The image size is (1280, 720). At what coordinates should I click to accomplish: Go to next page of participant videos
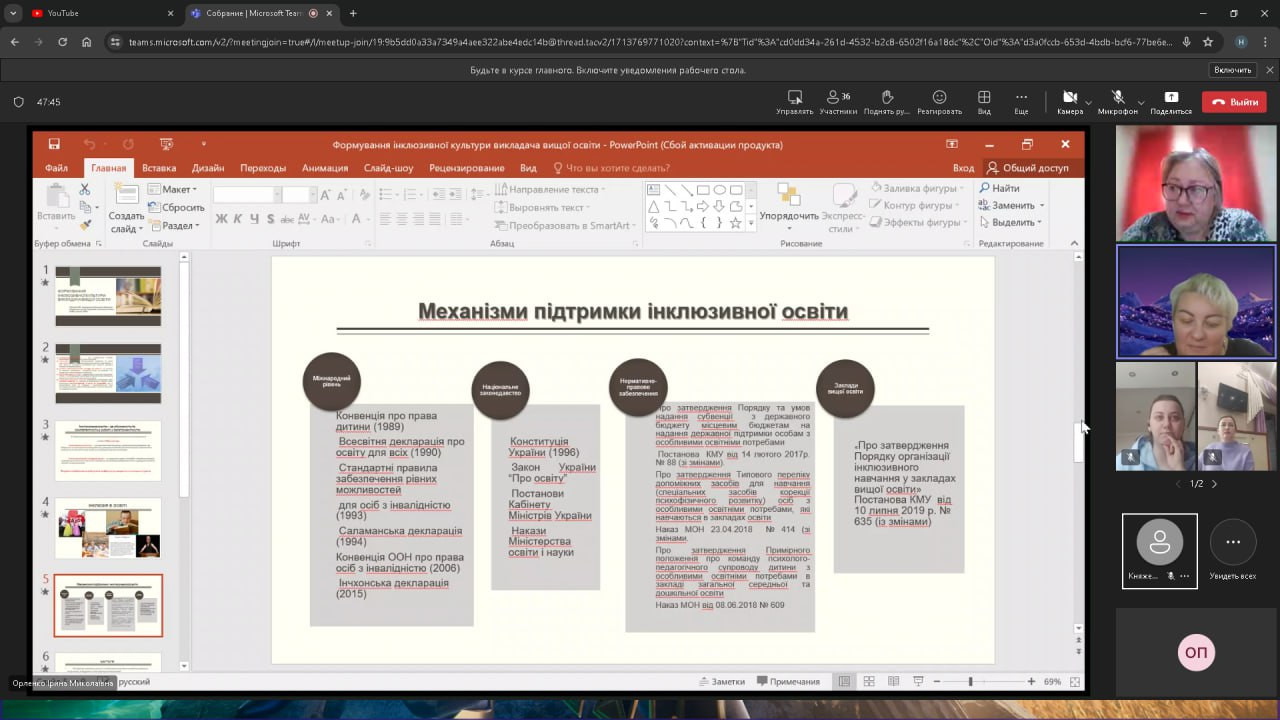pyautogui.click(x=1214, y=484)
